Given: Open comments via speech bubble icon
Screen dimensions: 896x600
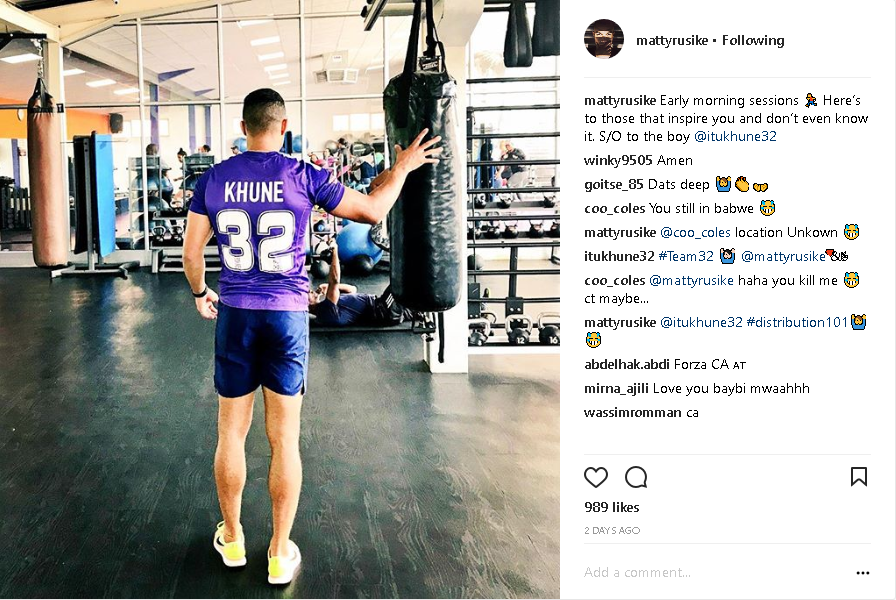Looking at the screenshot, I should click(x=636, y=477).
